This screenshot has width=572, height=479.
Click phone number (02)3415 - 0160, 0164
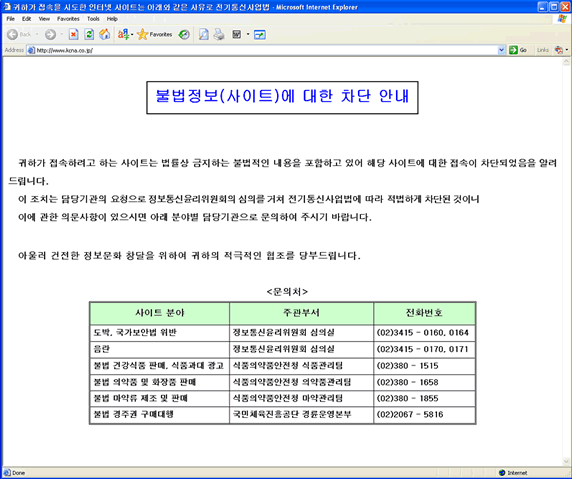pos(422,333)
